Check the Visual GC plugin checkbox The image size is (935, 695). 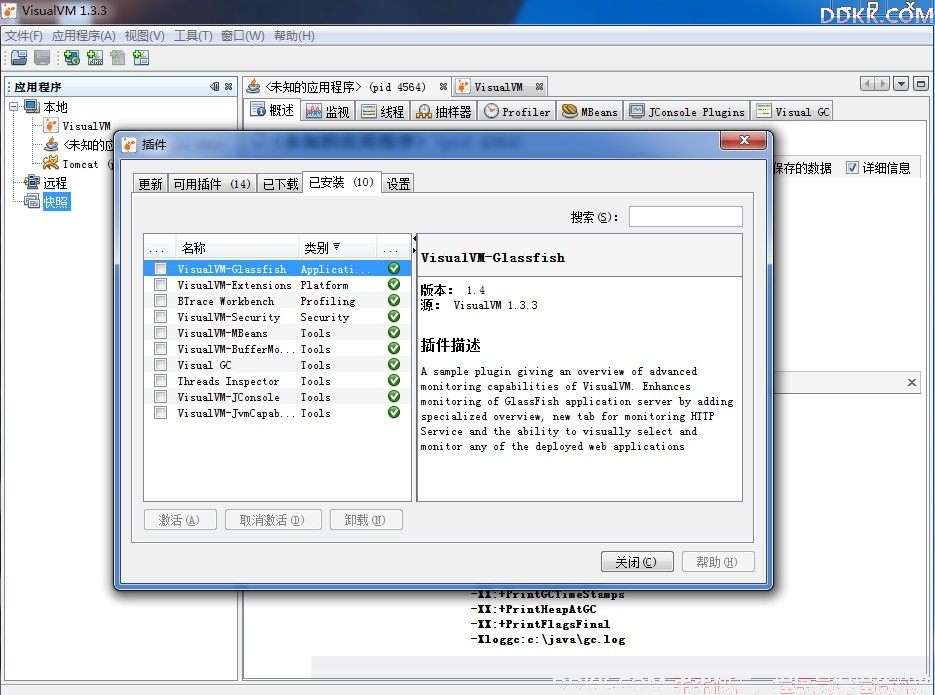point(160,365)
